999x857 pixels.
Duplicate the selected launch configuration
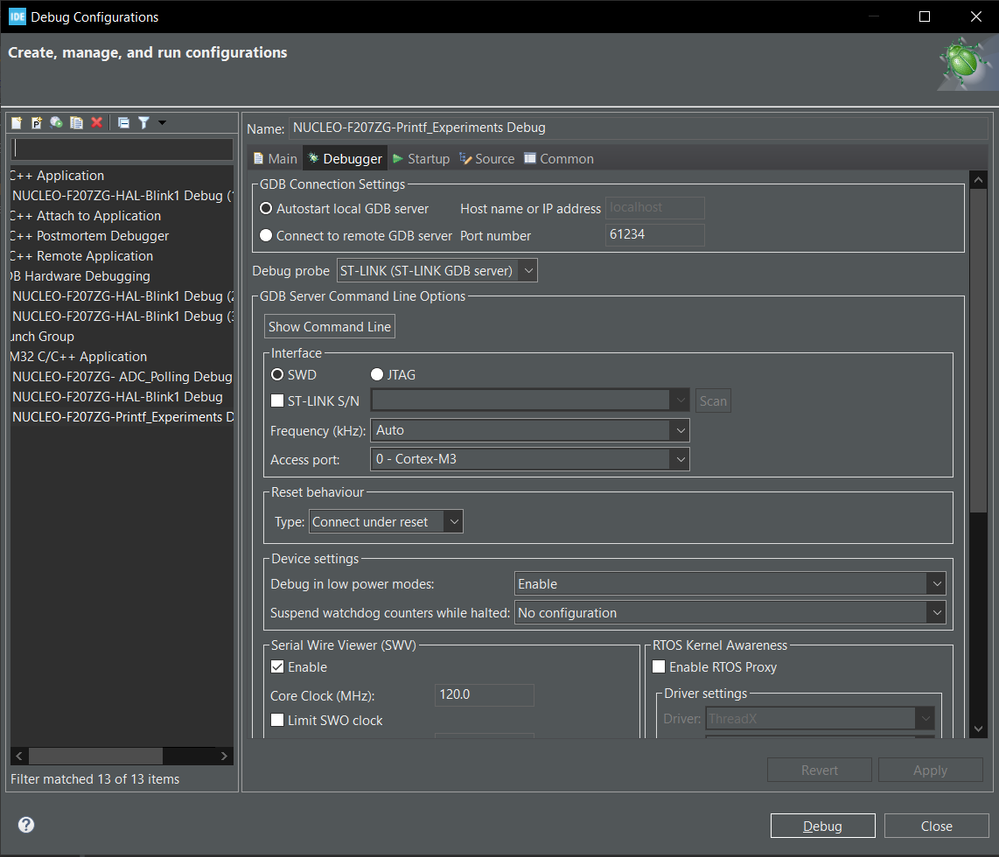[x=76, y=123]
